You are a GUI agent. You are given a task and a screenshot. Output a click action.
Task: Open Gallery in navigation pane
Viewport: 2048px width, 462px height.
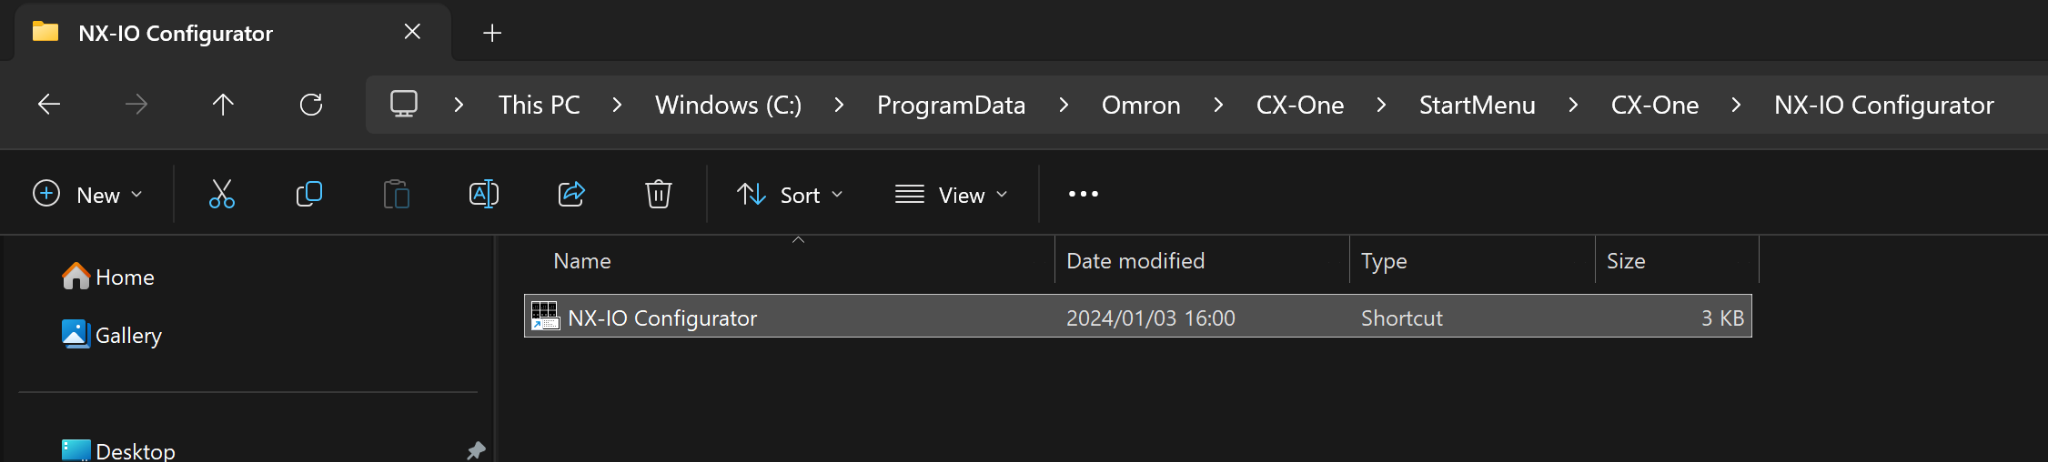coord(127,335)
